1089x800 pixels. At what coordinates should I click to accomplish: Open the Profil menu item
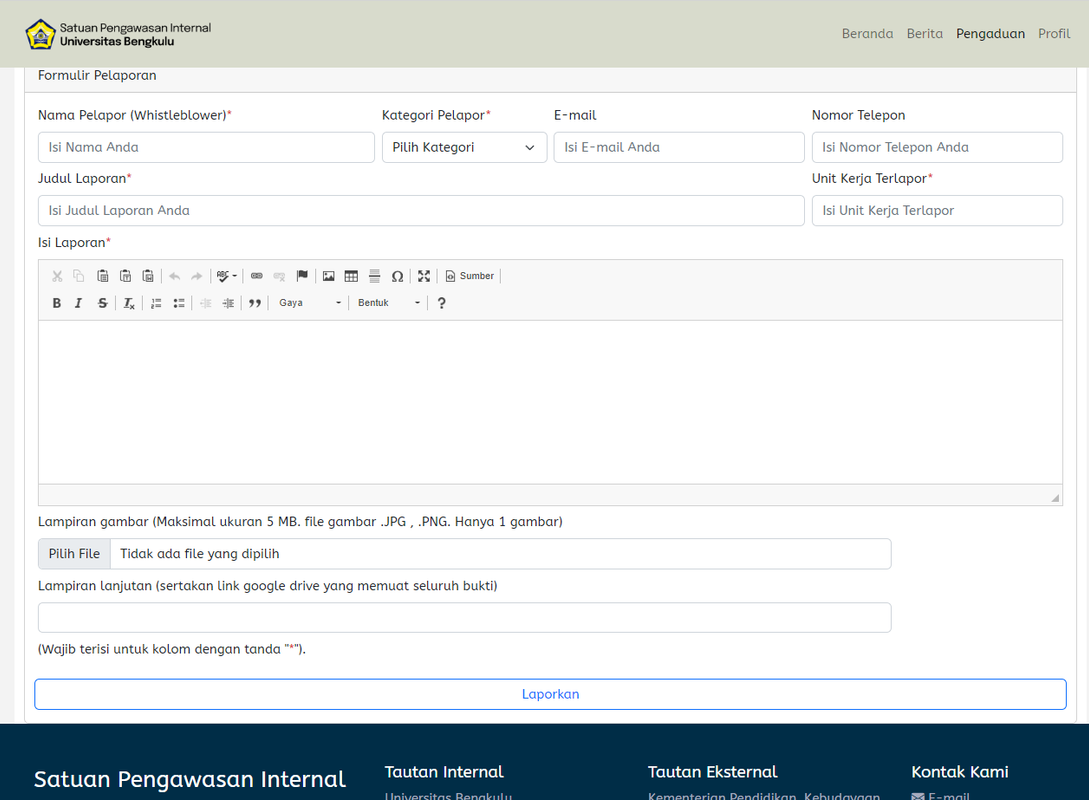1054,33
